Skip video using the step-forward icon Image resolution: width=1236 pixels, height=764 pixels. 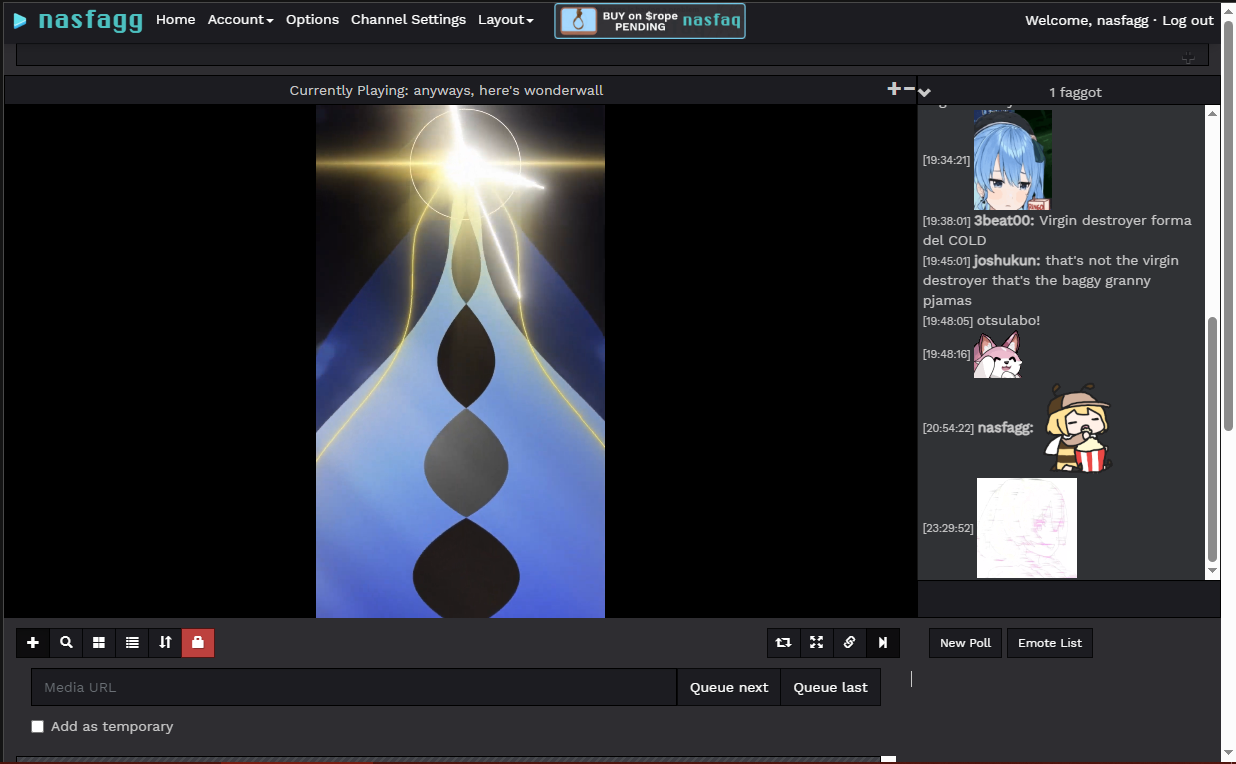point(882,643)
